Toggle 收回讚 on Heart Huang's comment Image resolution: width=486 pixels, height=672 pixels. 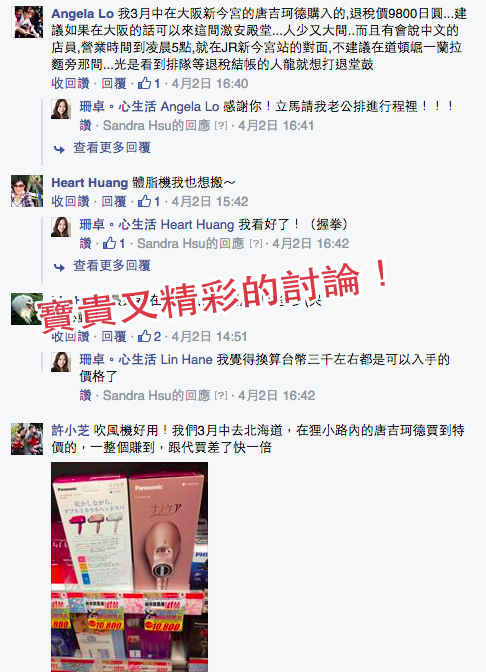pyautogui.click(x=70, y=201)
